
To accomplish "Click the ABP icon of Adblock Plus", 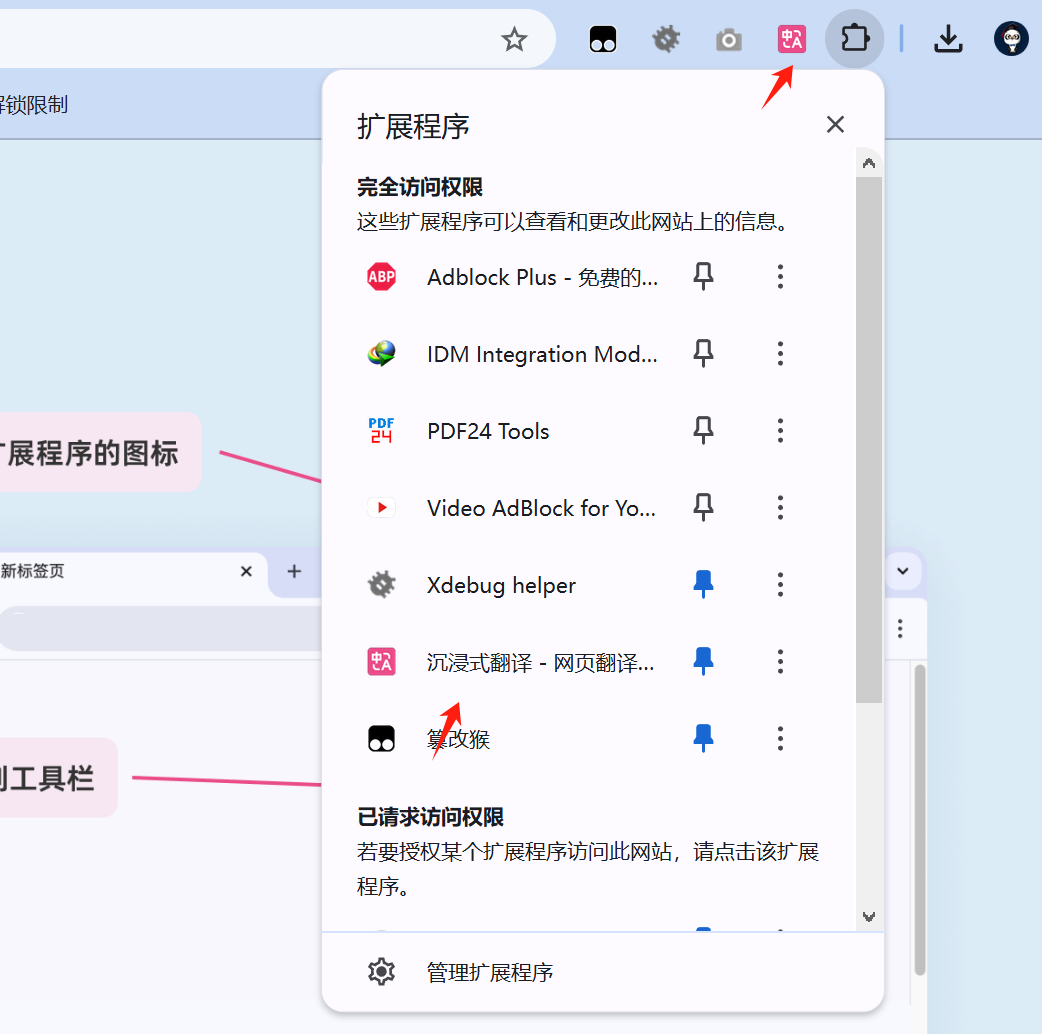I will [x=381, y=276].
